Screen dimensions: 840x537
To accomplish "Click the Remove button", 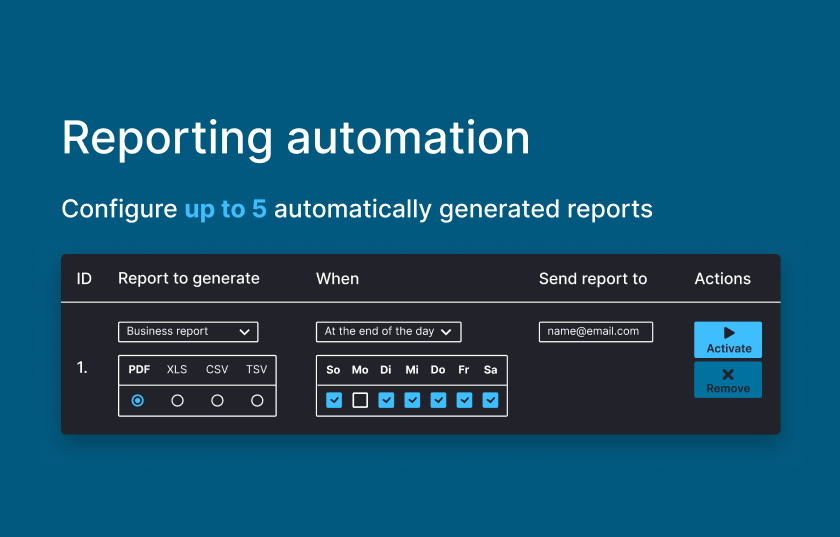I will click(x=728, y=380).
